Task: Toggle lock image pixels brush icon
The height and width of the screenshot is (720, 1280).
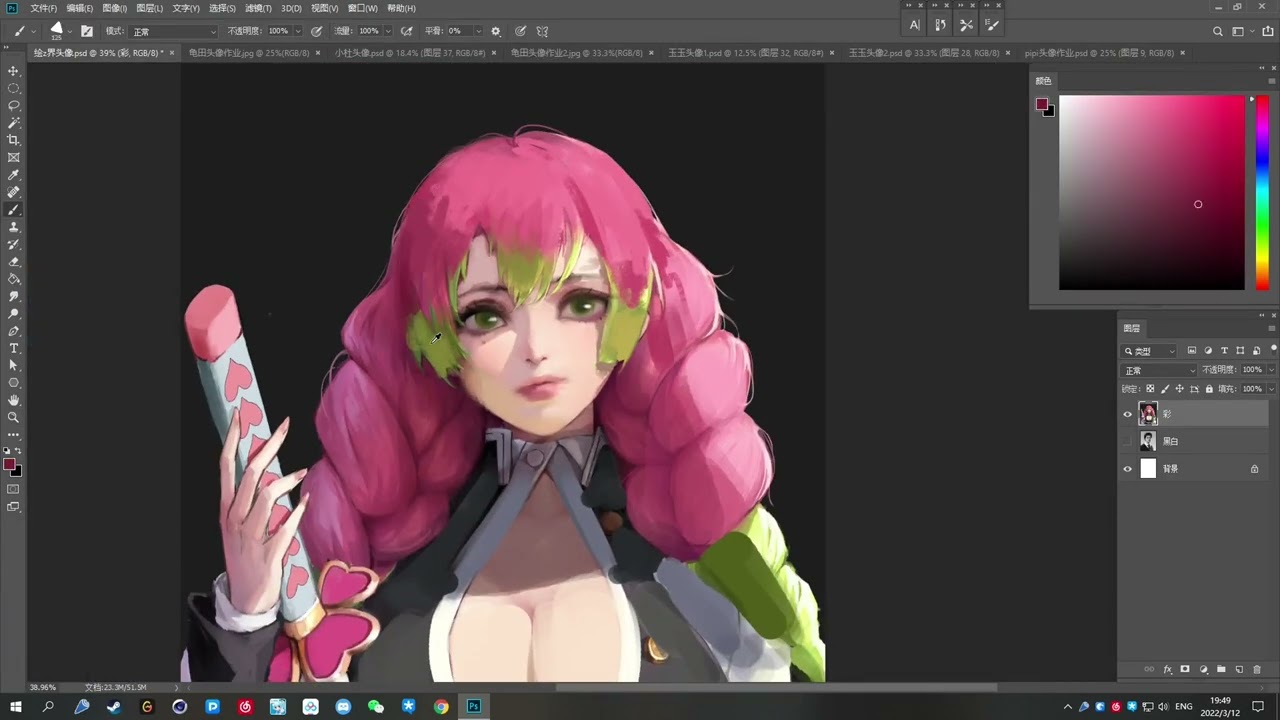Action: pos(1165,388)
